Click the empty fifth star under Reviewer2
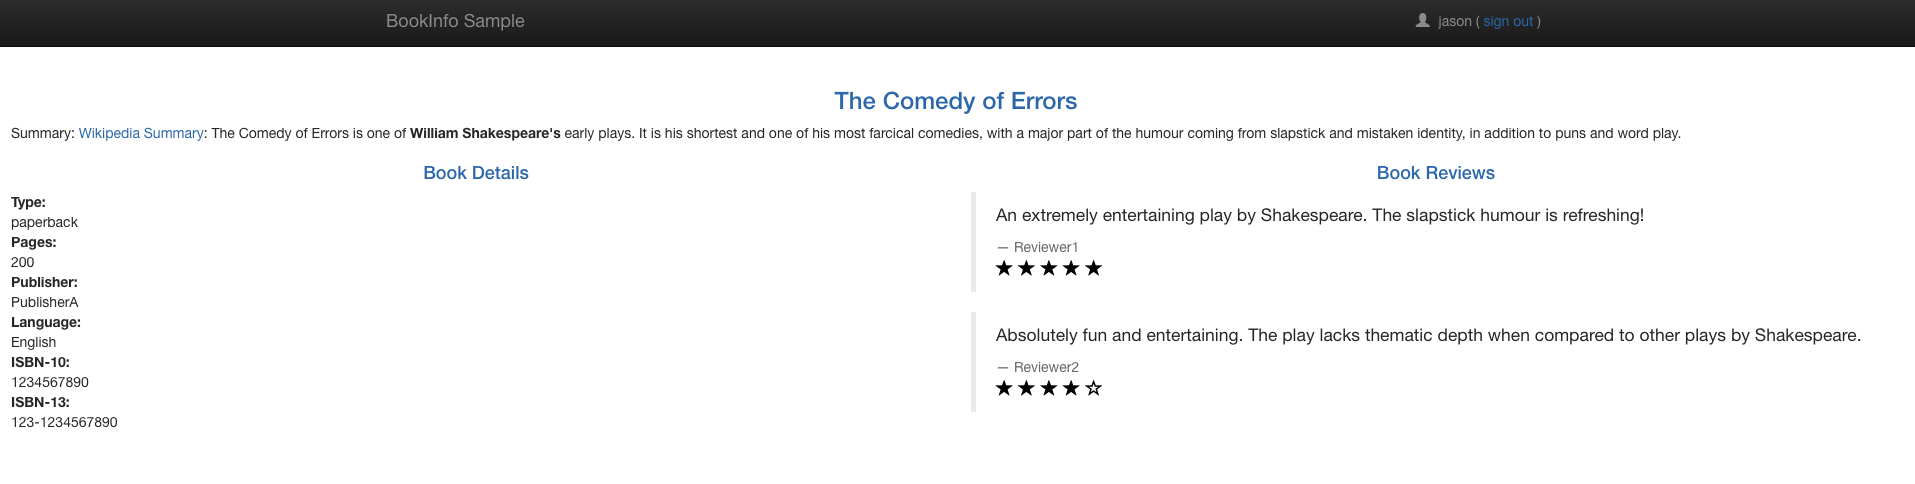The image size is (1915, 484). click(1093, 388)
